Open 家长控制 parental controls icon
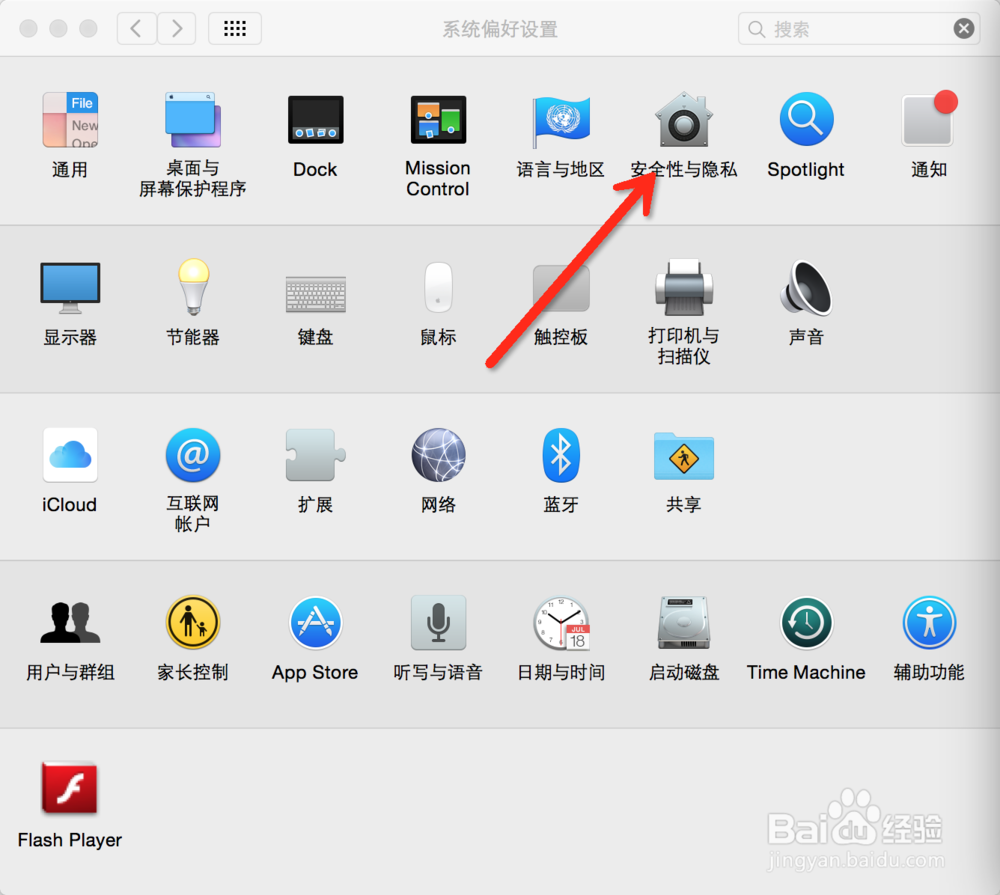This screenshot has height=895, width=1000. 193,622
